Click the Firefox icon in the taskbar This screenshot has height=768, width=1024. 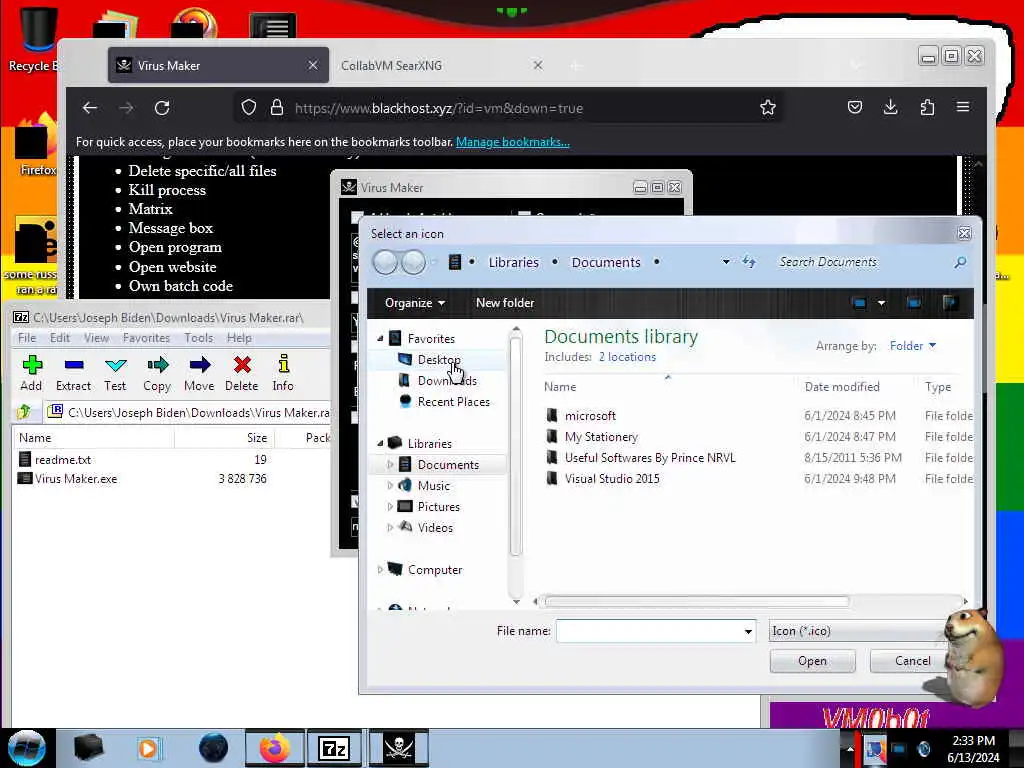pyautogui.click(x=275, y=748)
